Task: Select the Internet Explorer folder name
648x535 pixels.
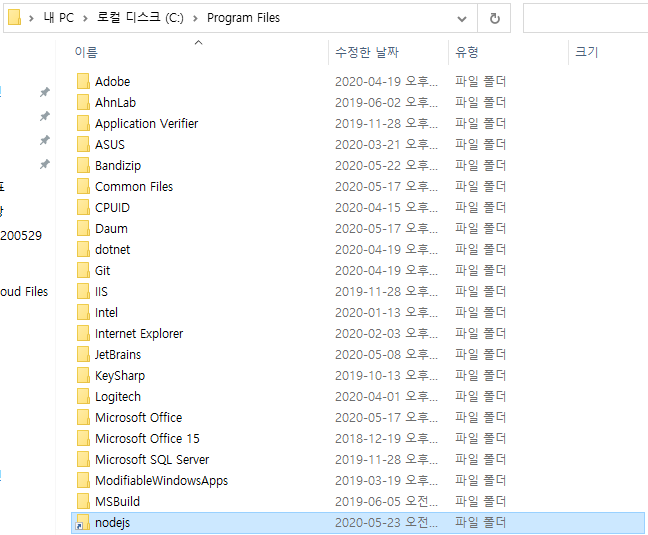Action: [139, 334]
